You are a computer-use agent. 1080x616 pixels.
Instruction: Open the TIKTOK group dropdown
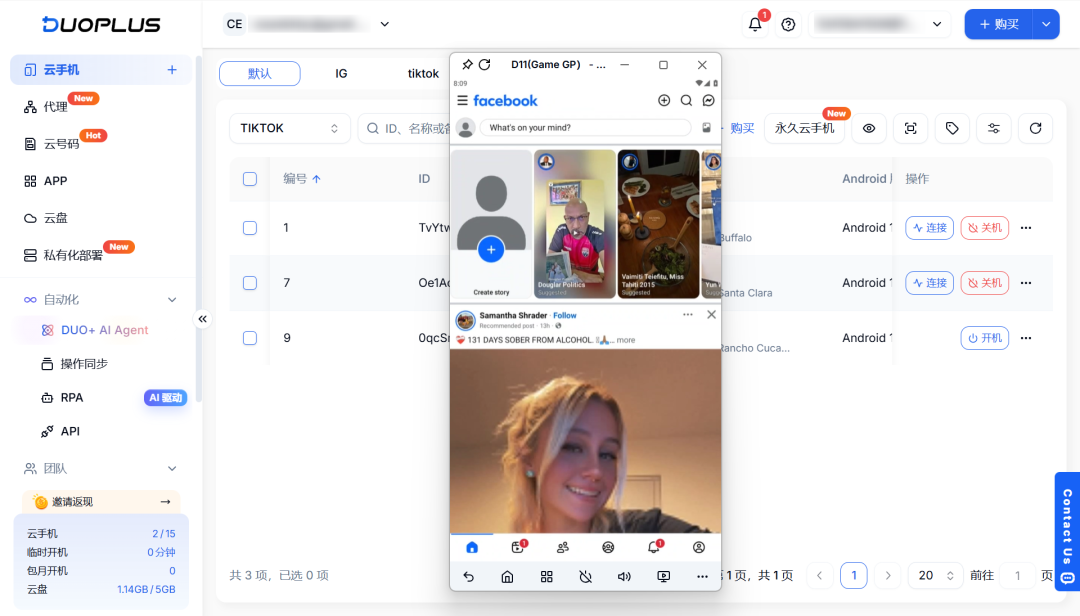[x=289, y=128]
